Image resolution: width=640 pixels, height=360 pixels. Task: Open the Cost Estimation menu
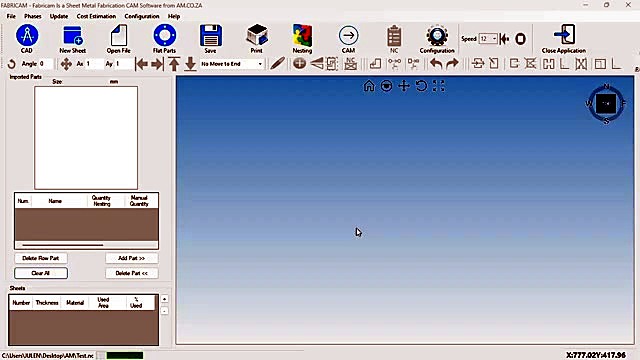click(96, 16)
